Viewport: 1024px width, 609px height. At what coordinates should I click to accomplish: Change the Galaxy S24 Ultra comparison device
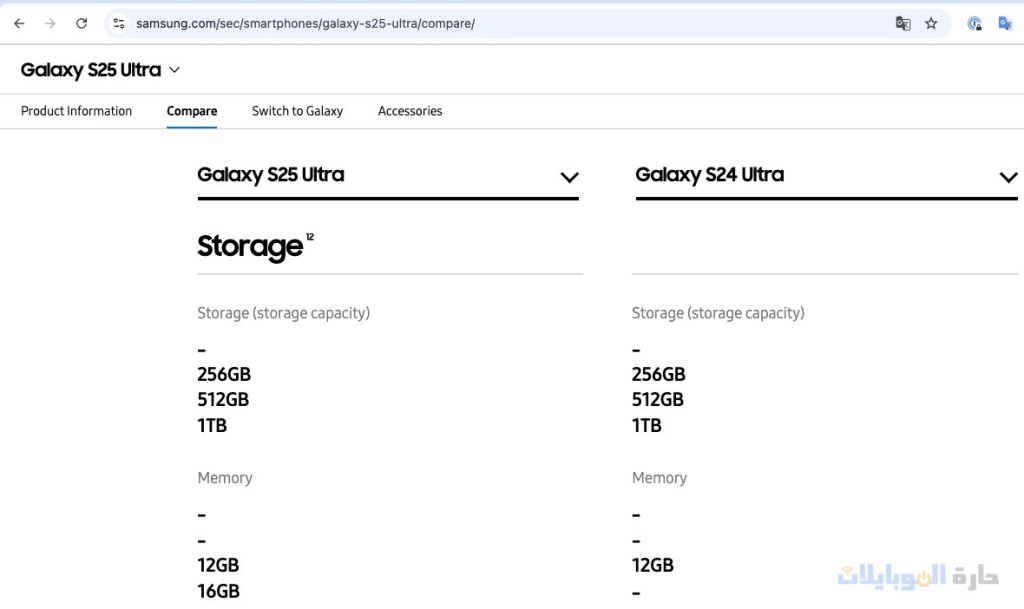click(x=1008, y=178)
